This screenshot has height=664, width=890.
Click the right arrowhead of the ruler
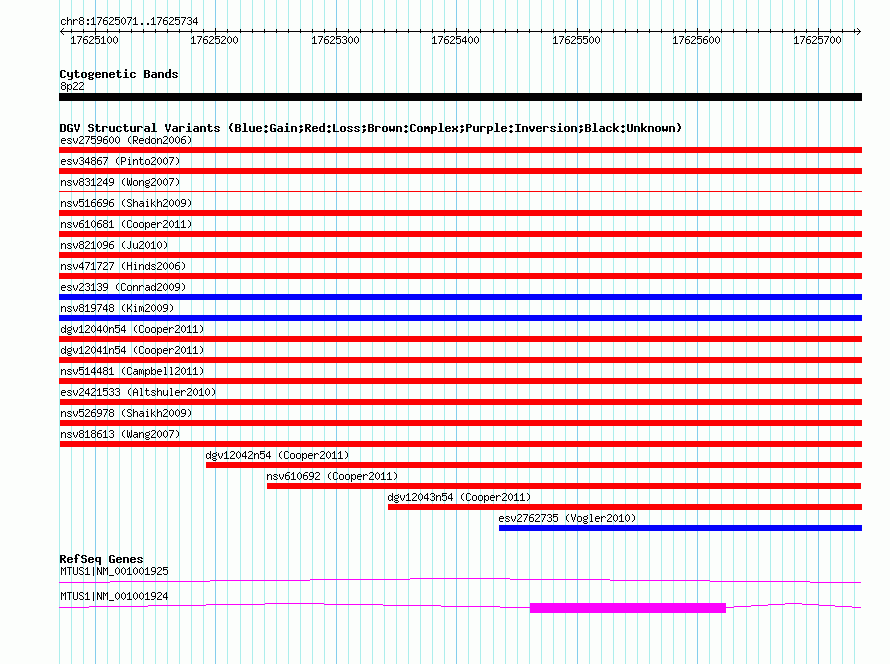tap(859, 31)
